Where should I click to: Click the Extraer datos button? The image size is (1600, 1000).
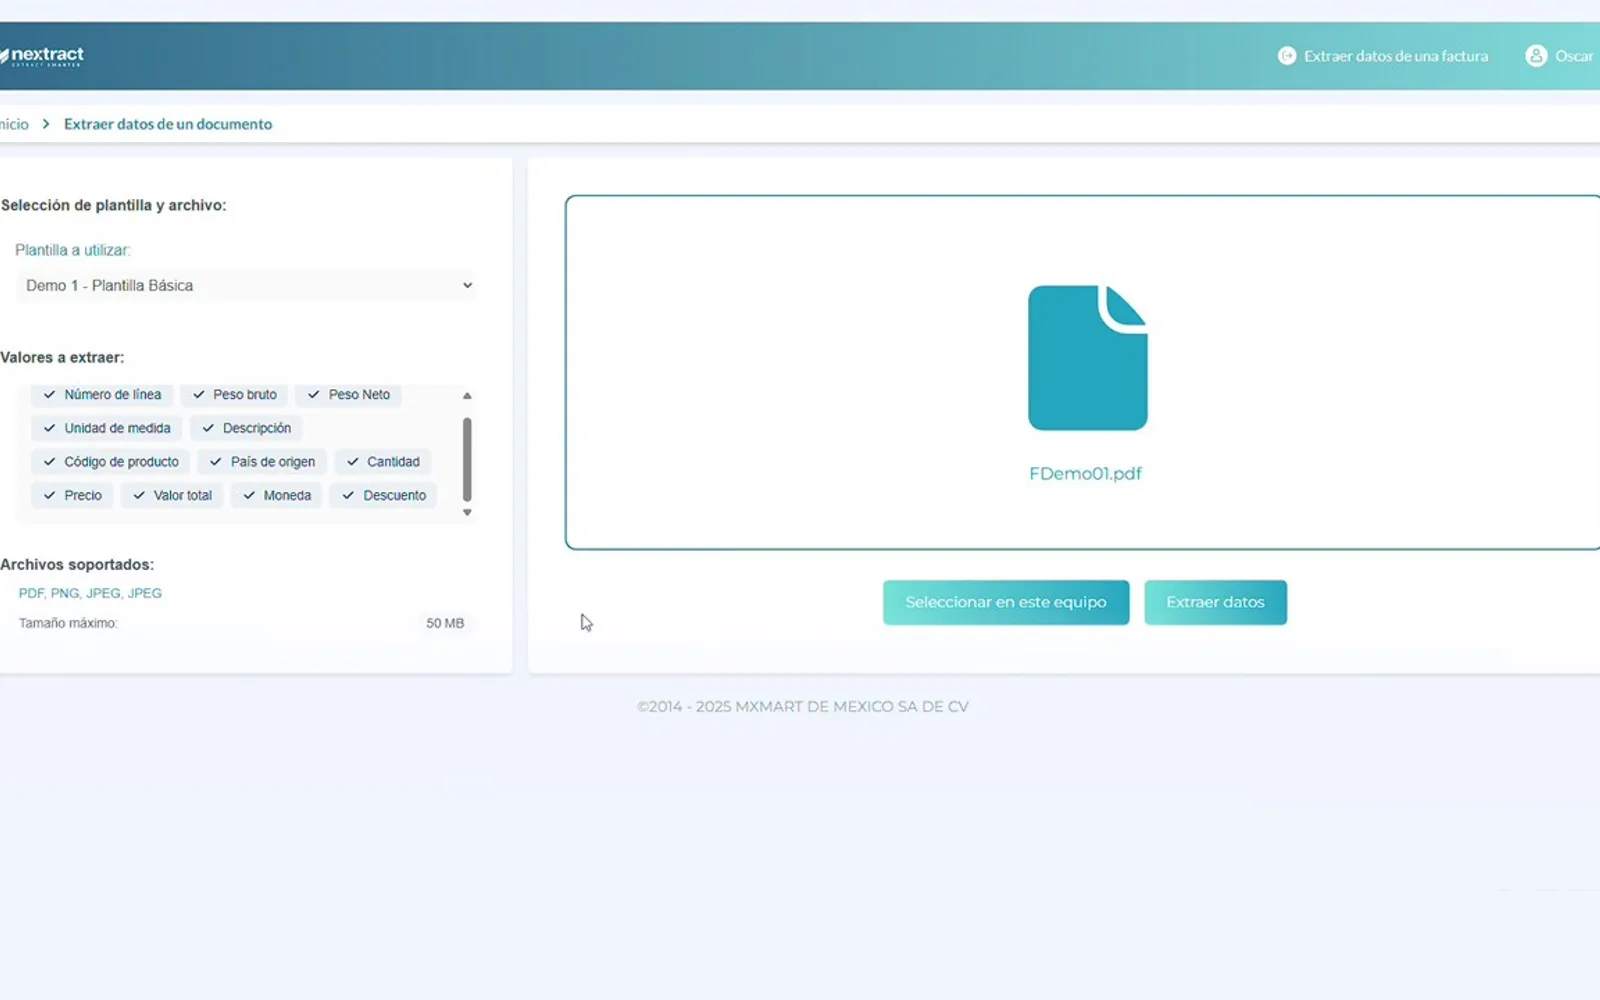point(1215,602)
